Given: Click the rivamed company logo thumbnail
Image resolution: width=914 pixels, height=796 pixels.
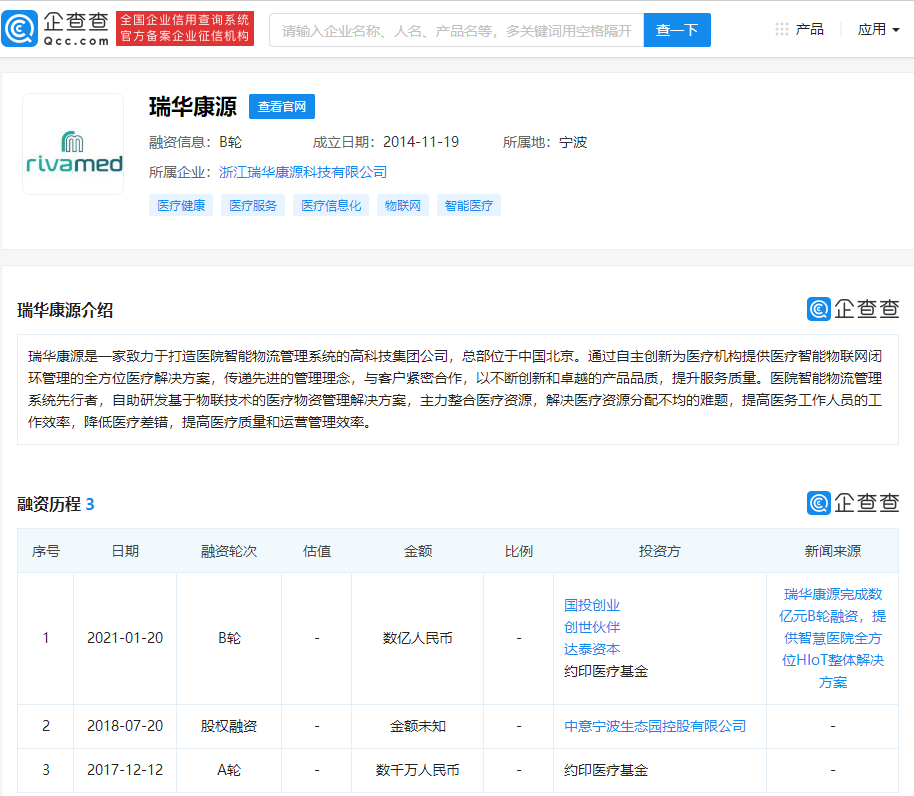Looking at the screenshot, I should click(73, 144).
